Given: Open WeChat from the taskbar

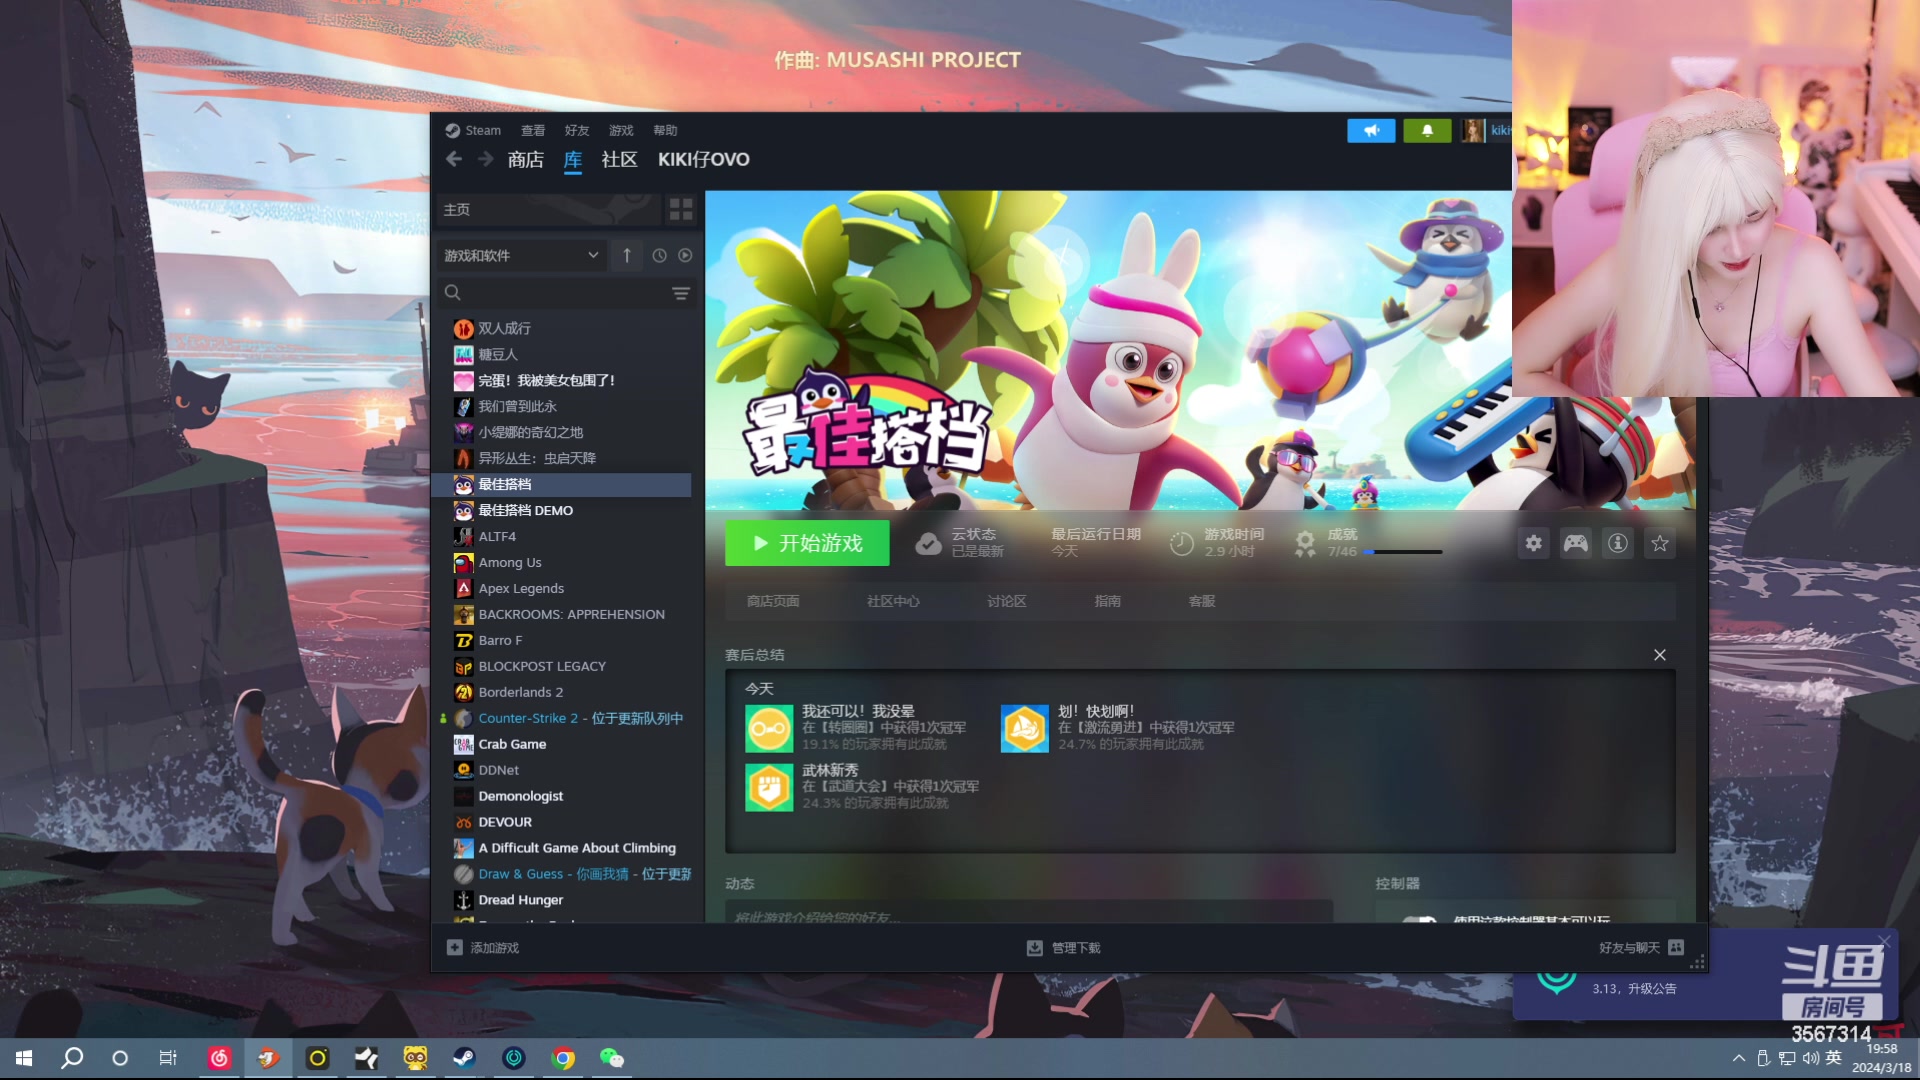Looking at the screenshot, I should [611, 1058].
